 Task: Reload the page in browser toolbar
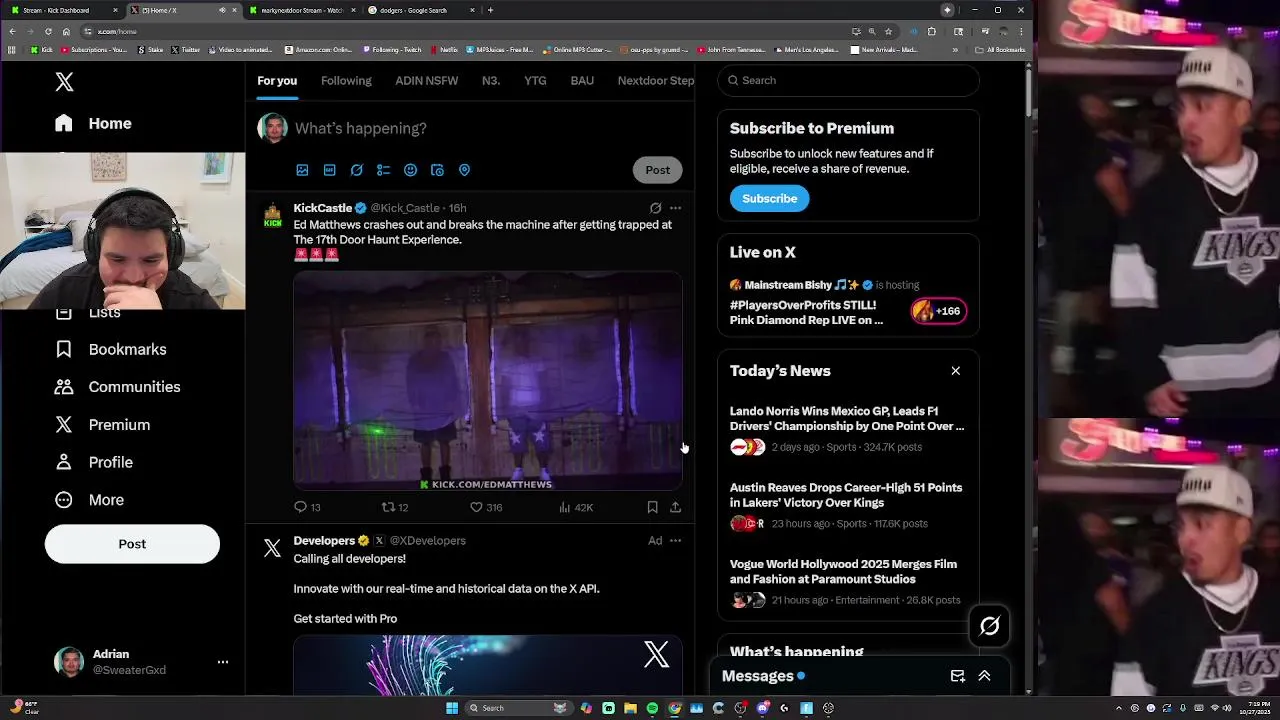click(x=48, y=31)
